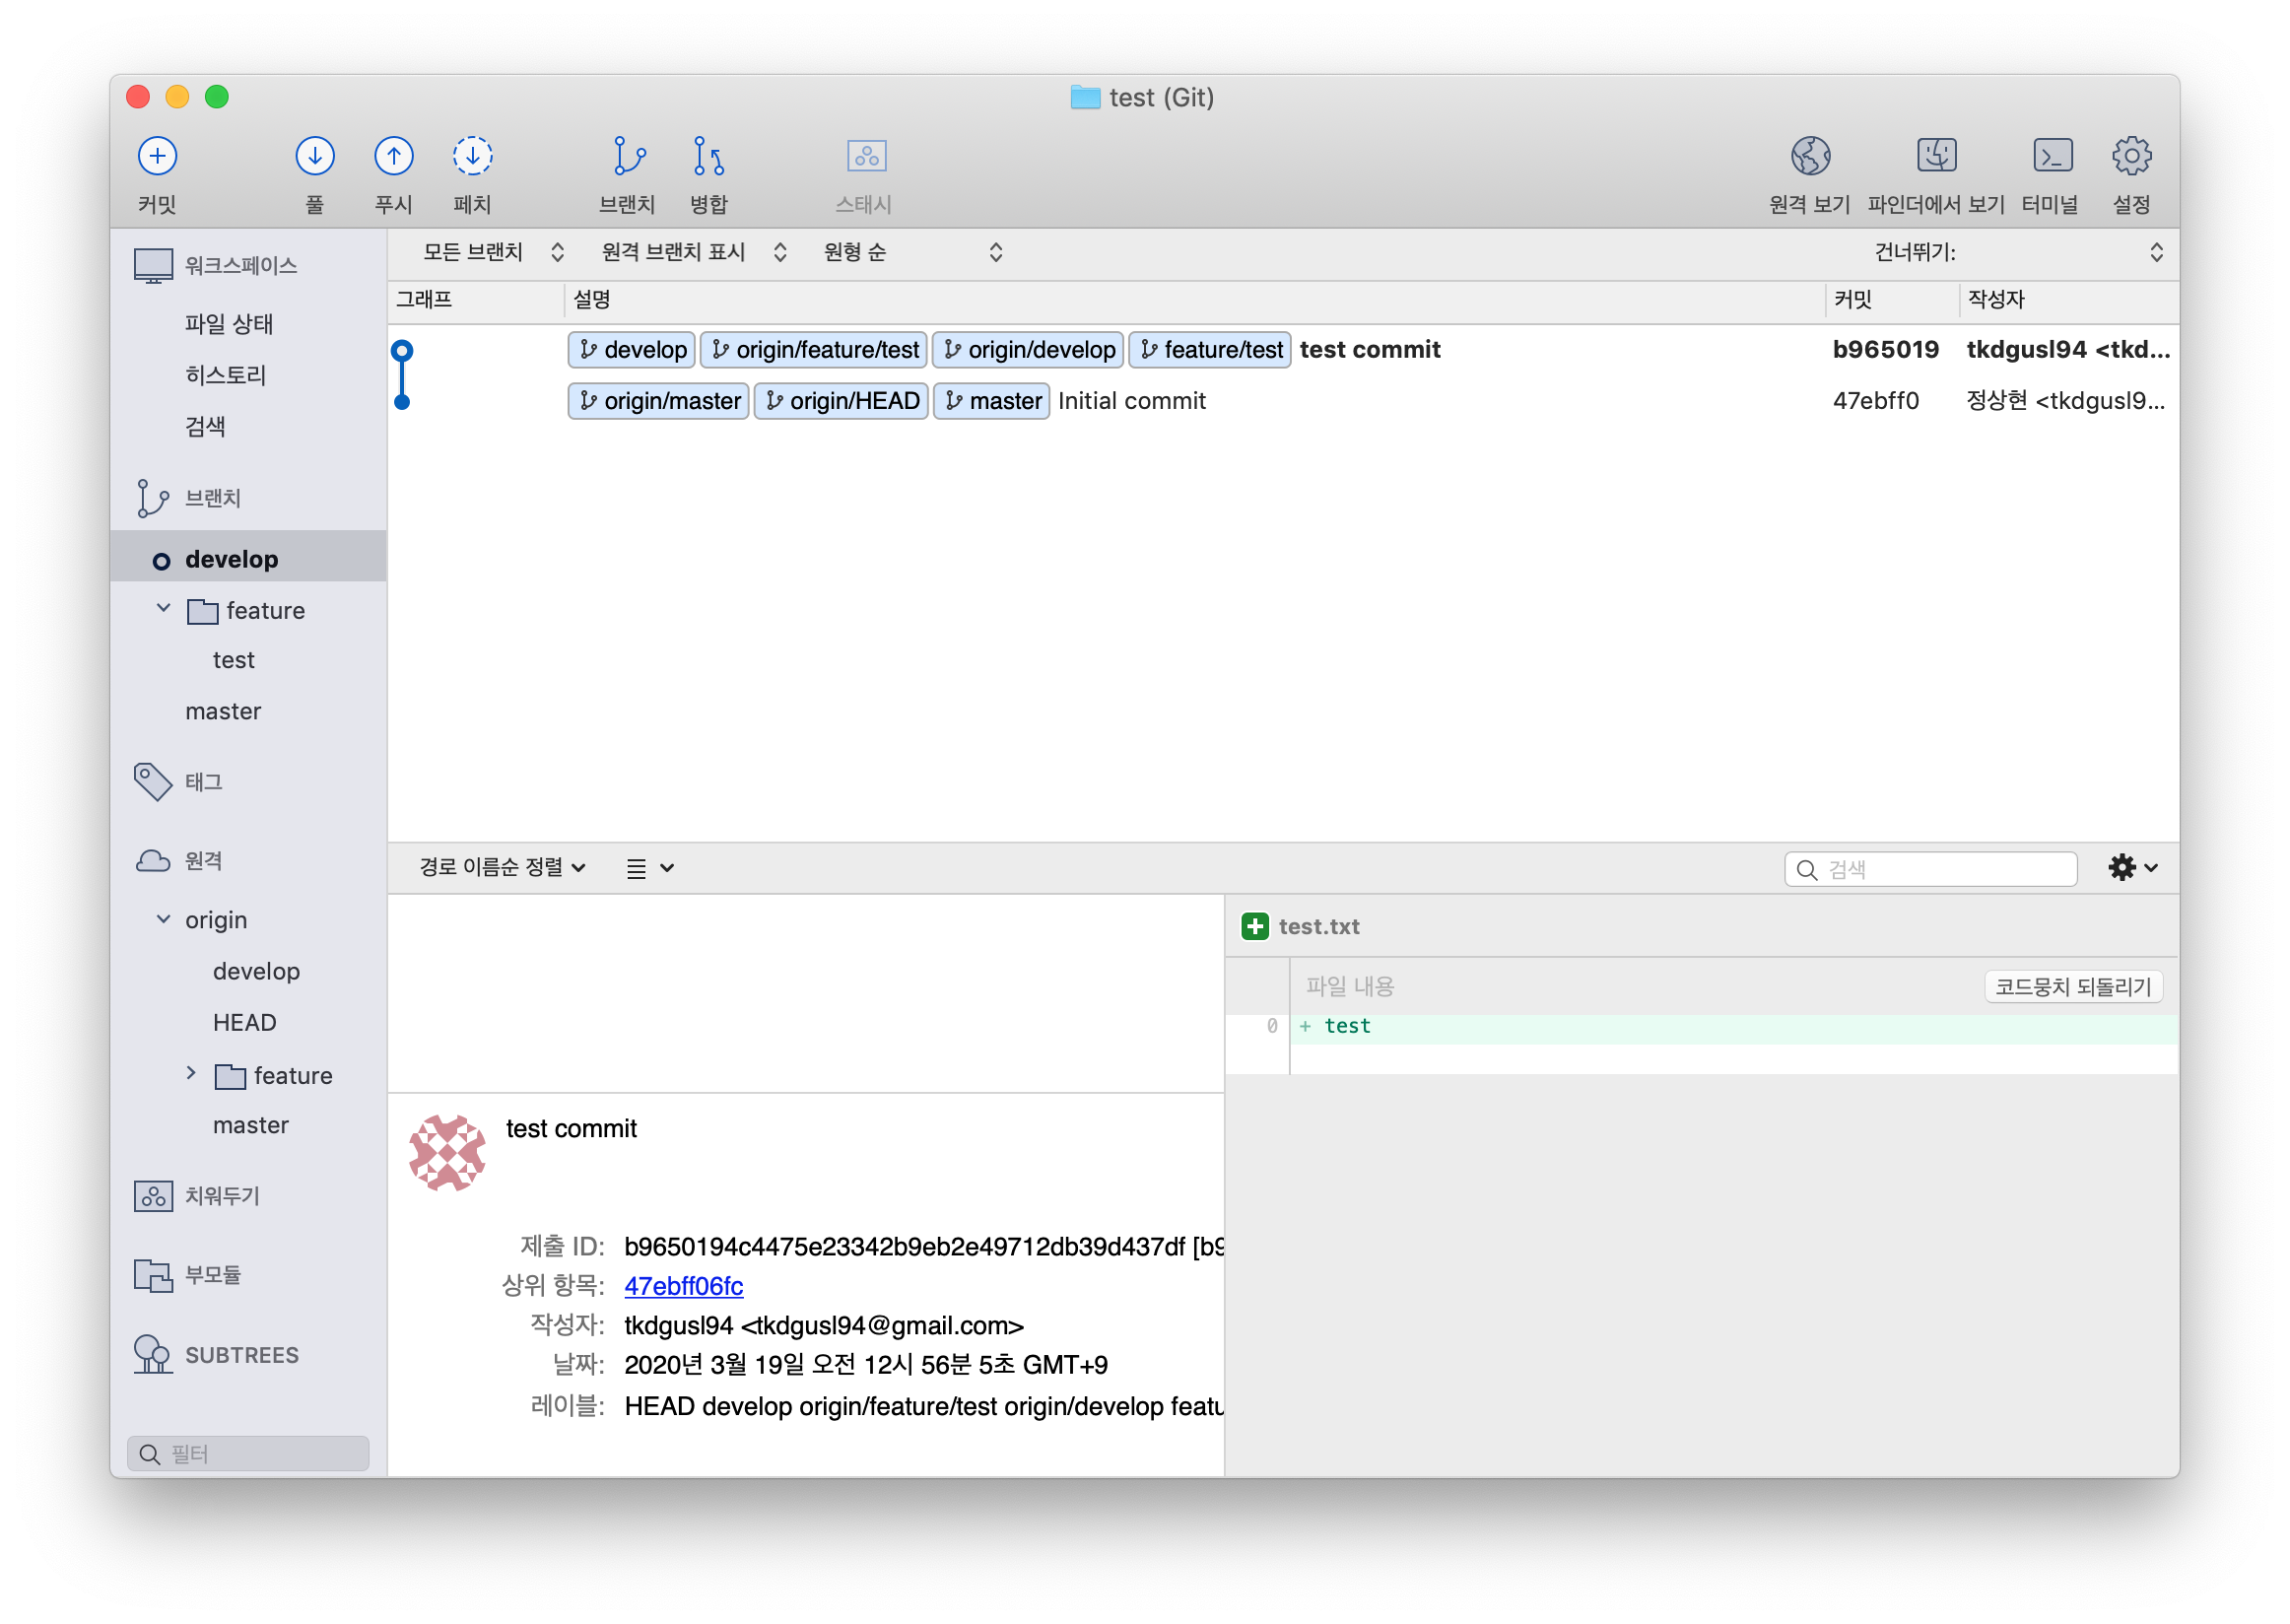This screenshot has height=1624, width=2290.
Task: Click the Fetch (페치) toolbar icon
Action: [x=472, y=156]
